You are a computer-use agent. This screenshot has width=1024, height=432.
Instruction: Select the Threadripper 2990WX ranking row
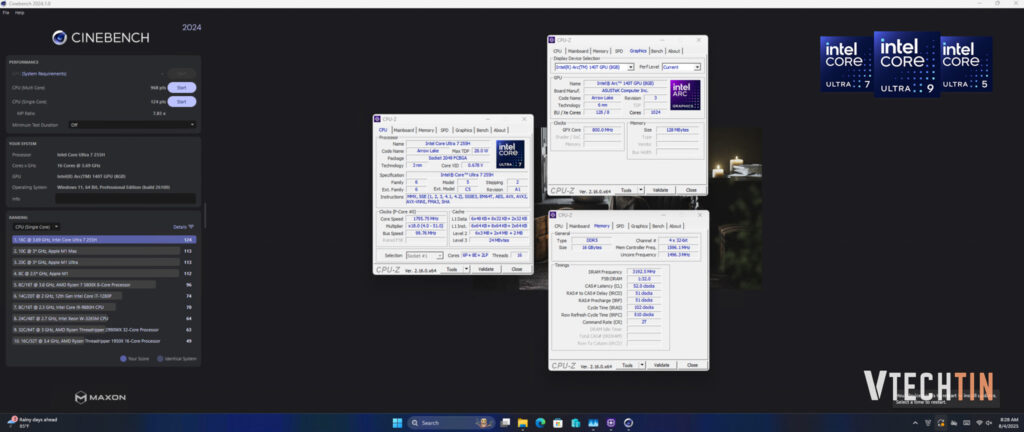(x=104, y=330)
